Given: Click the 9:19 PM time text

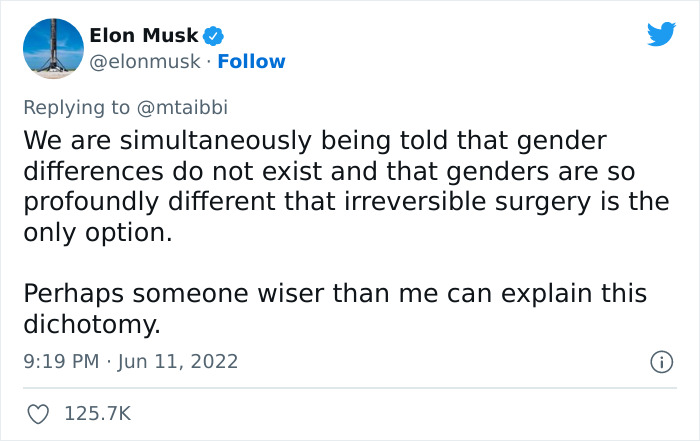Looking at the screenshot, I should click(59, 361).
